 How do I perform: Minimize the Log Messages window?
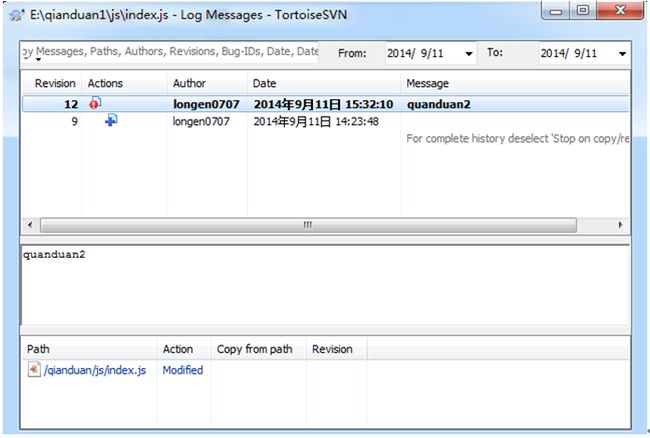556,11
